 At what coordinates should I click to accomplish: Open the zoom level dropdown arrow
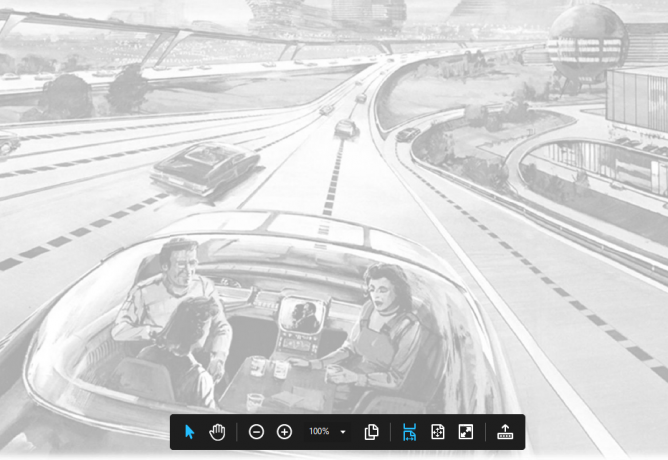[344, 432]
